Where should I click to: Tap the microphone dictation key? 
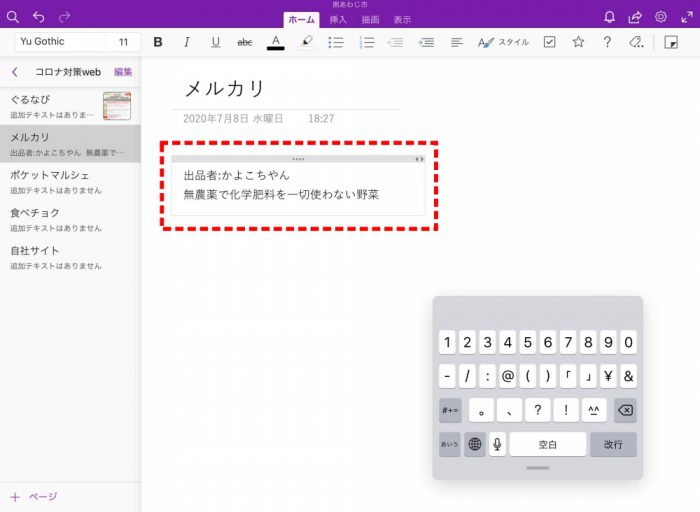pos(497,444)
